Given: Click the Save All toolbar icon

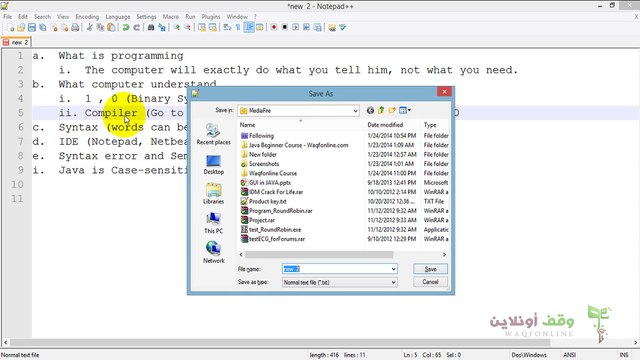Looking at the screenshot, I should pos(42,28).
